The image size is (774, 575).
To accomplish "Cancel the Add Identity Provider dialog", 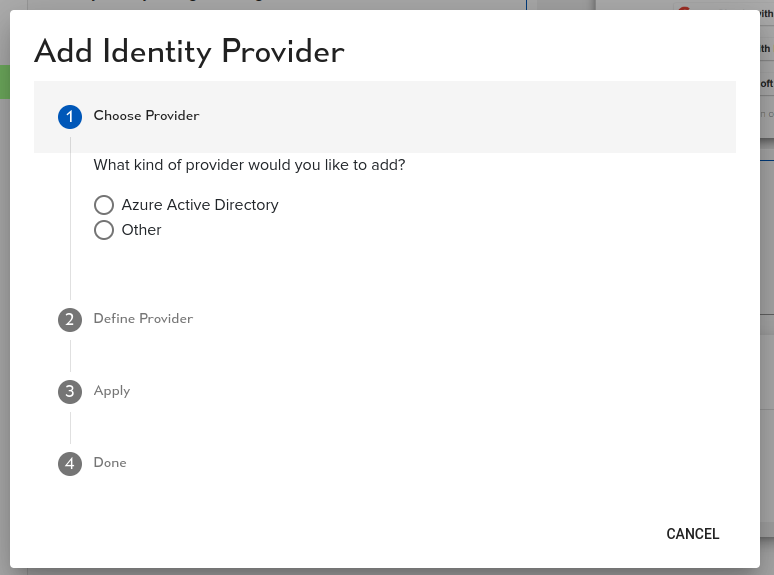I will coord(693,534).
